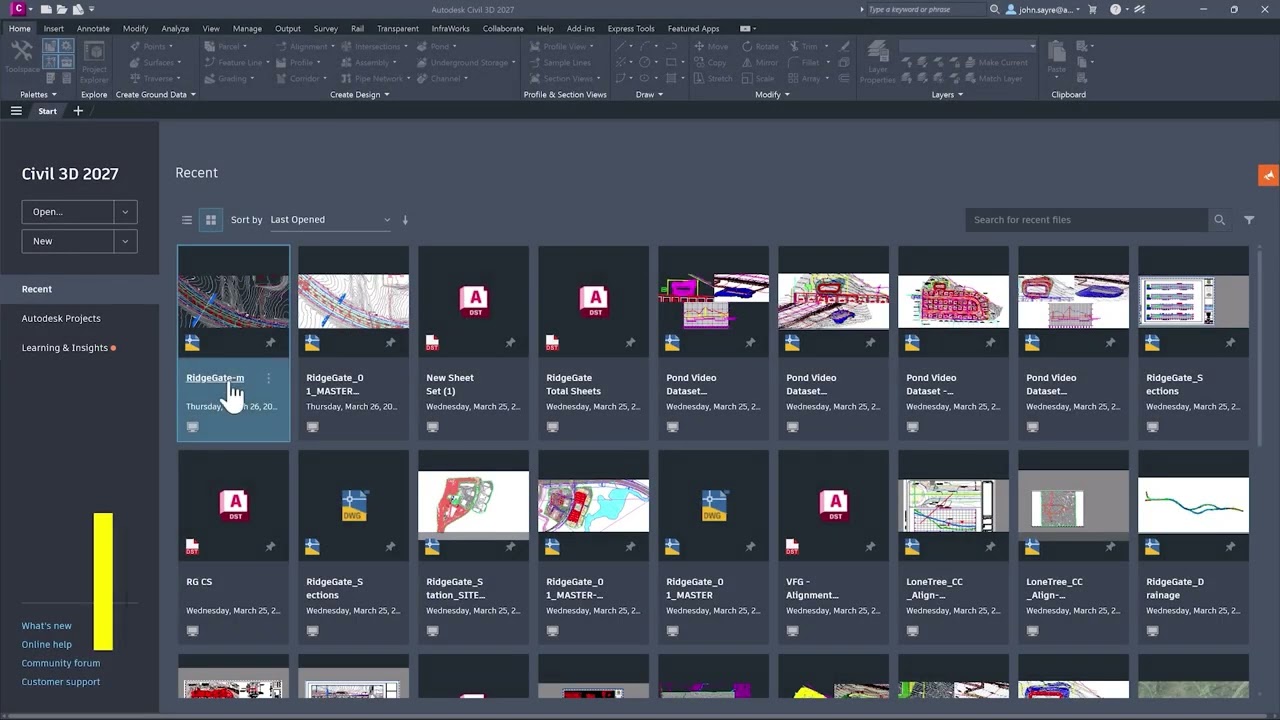1280x720 pixels.
Task: Click the New file quick access icon
Action: click(x=46, y=9)
